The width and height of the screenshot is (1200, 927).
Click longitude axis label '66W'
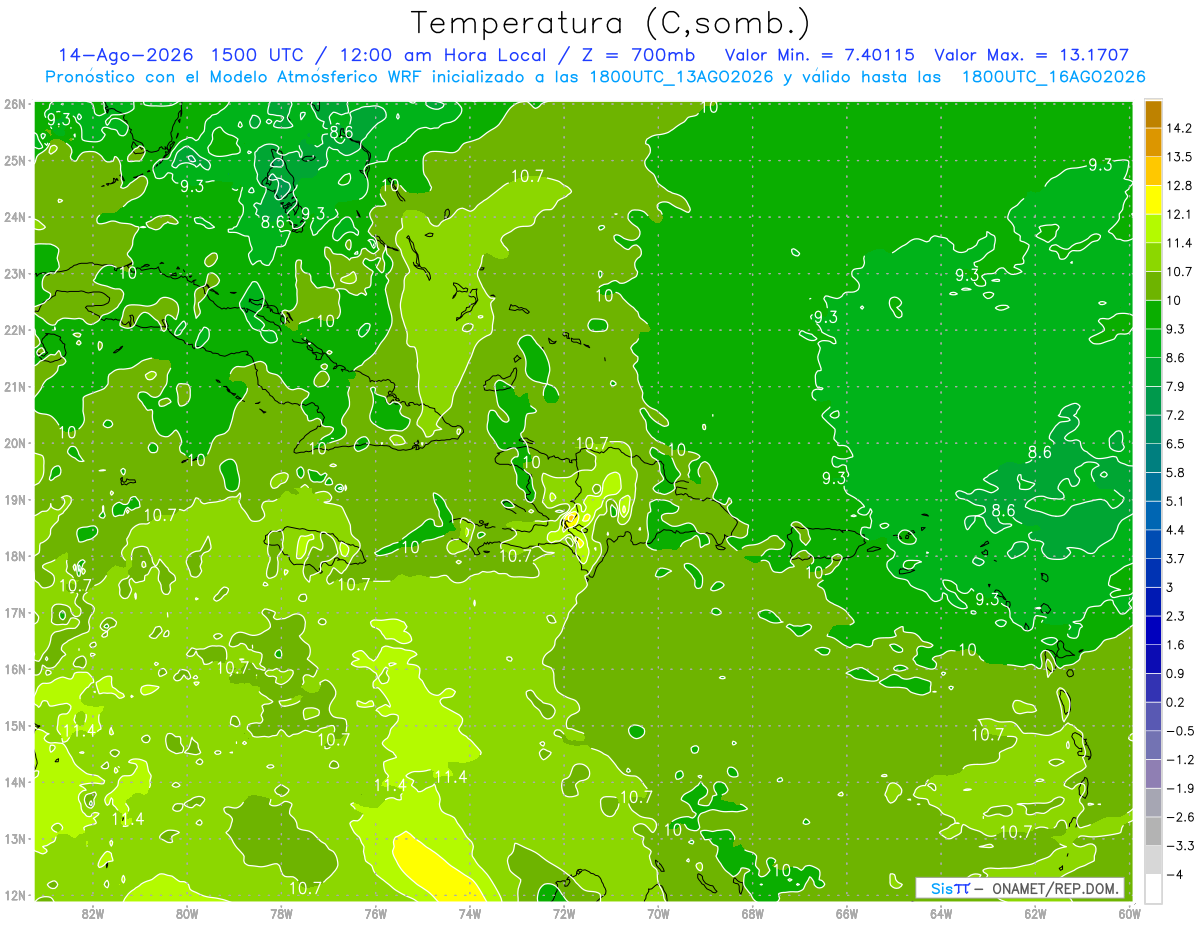point(847,912)
